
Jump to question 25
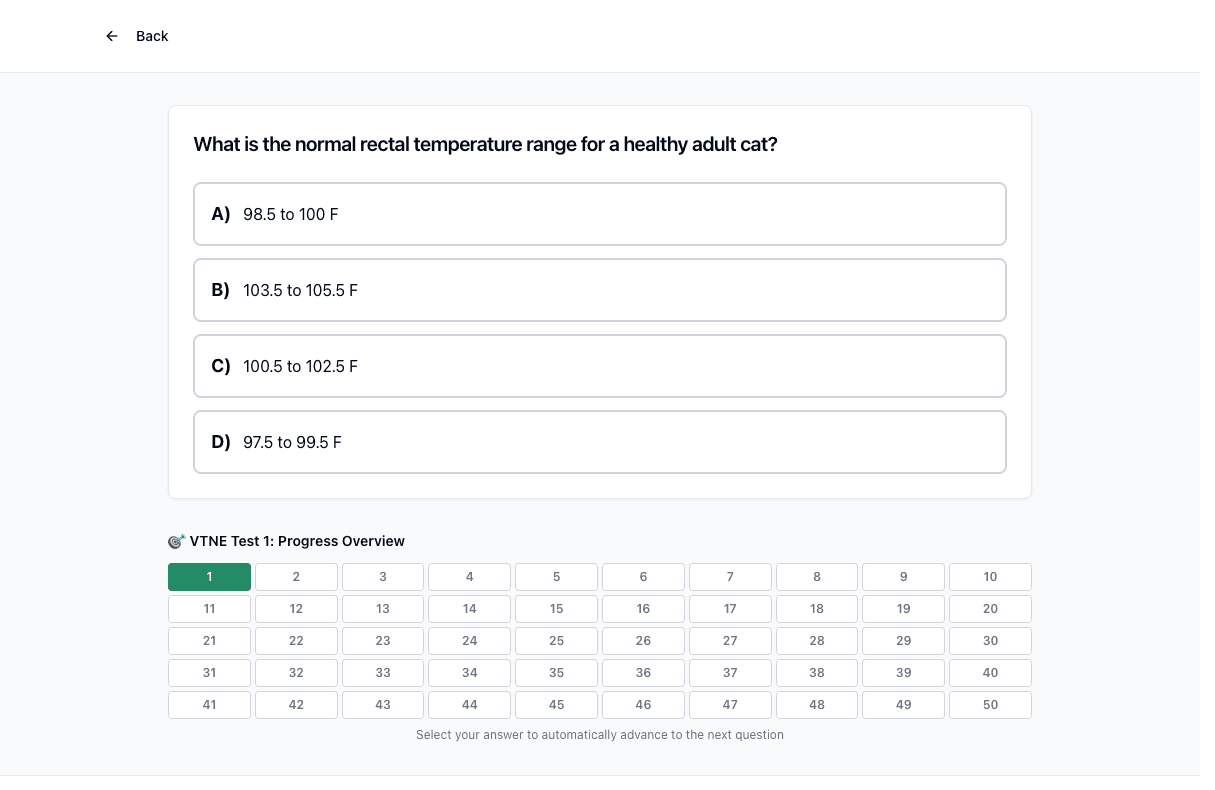click(557, 641)
